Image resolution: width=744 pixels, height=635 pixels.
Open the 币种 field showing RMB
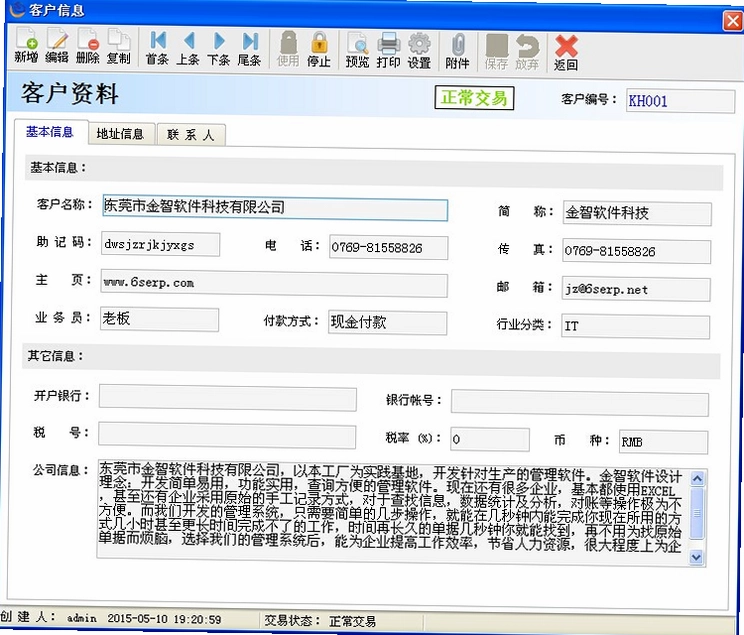click(x=663, y=442)
